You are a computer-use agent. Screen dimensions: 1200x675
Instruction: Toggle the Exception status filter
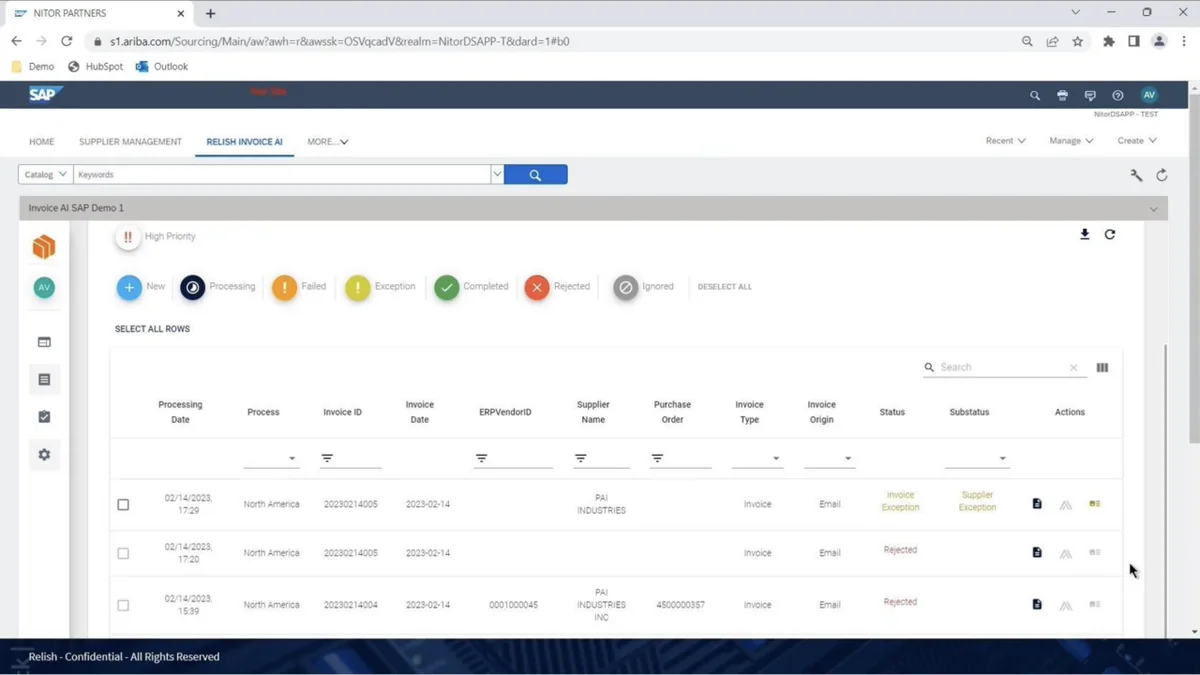[357, 287]
